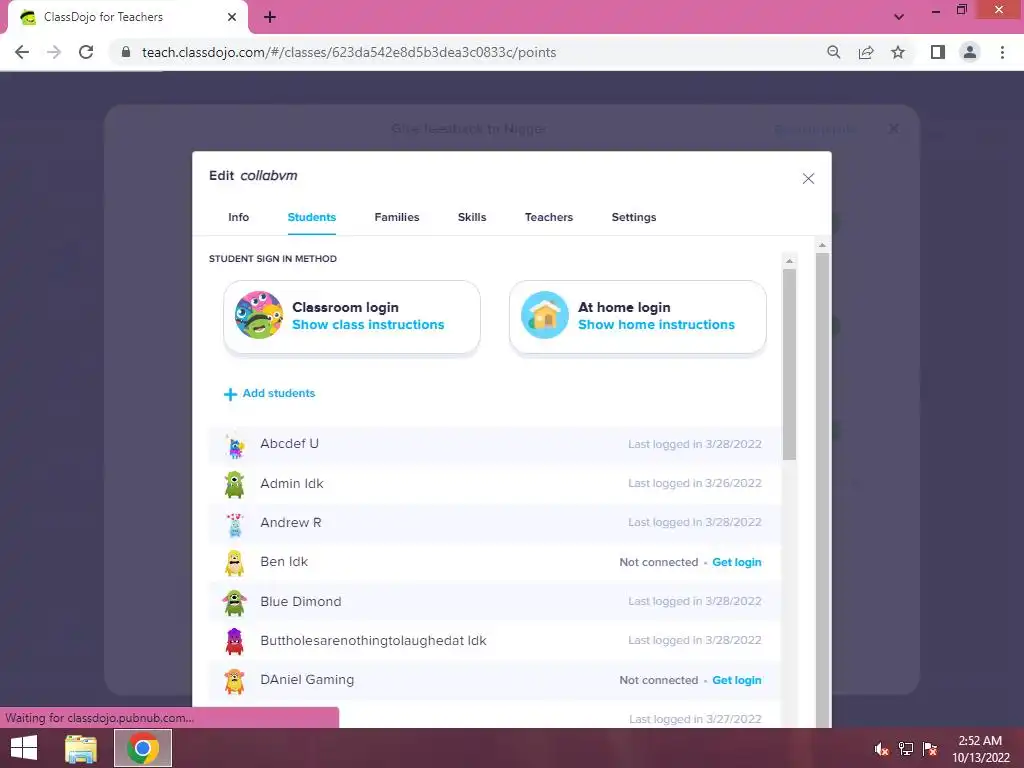Open the Teachers tab

[549, 217]
